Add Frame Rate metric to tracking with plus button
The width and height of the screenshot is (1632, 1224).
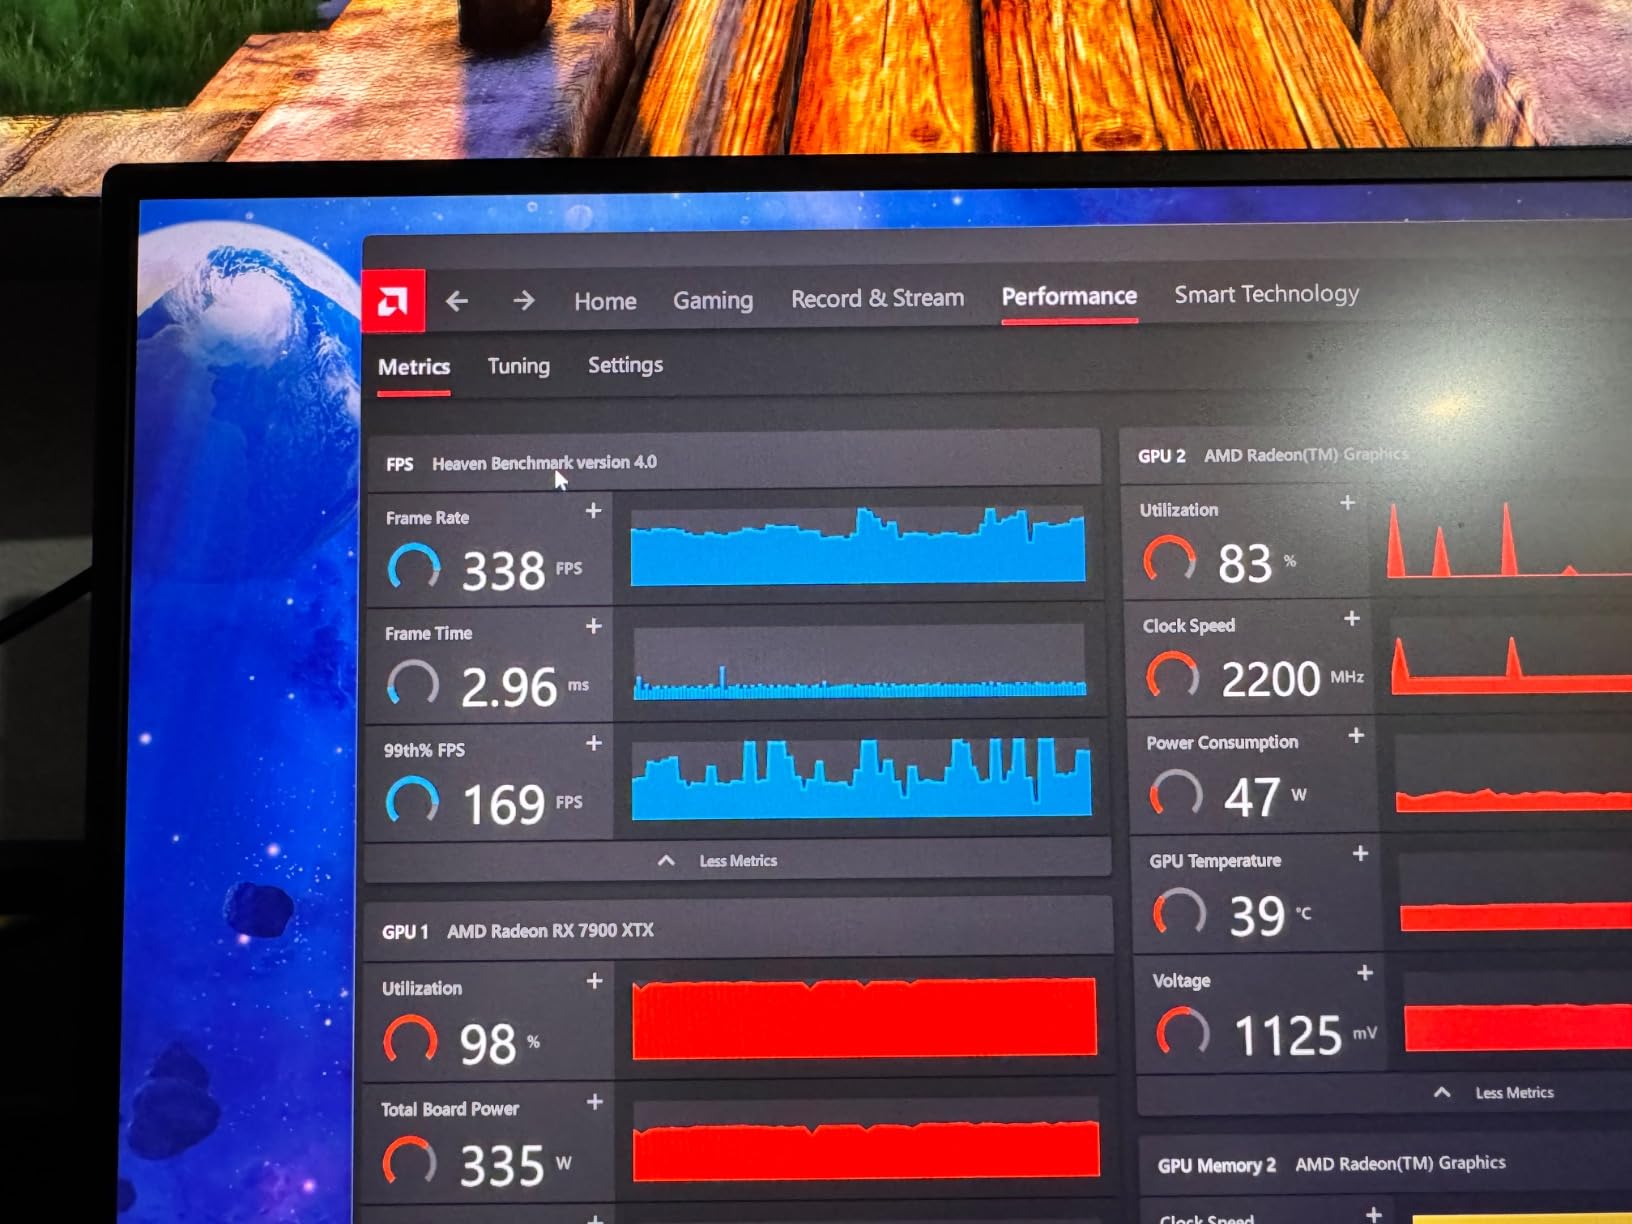[x=593, y=511]
